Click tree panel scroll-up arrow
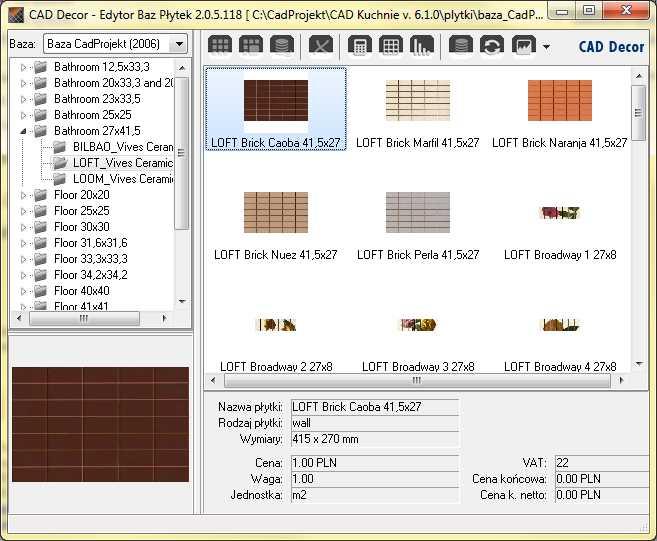The image size is (657, 541). [x=182, y=67]
